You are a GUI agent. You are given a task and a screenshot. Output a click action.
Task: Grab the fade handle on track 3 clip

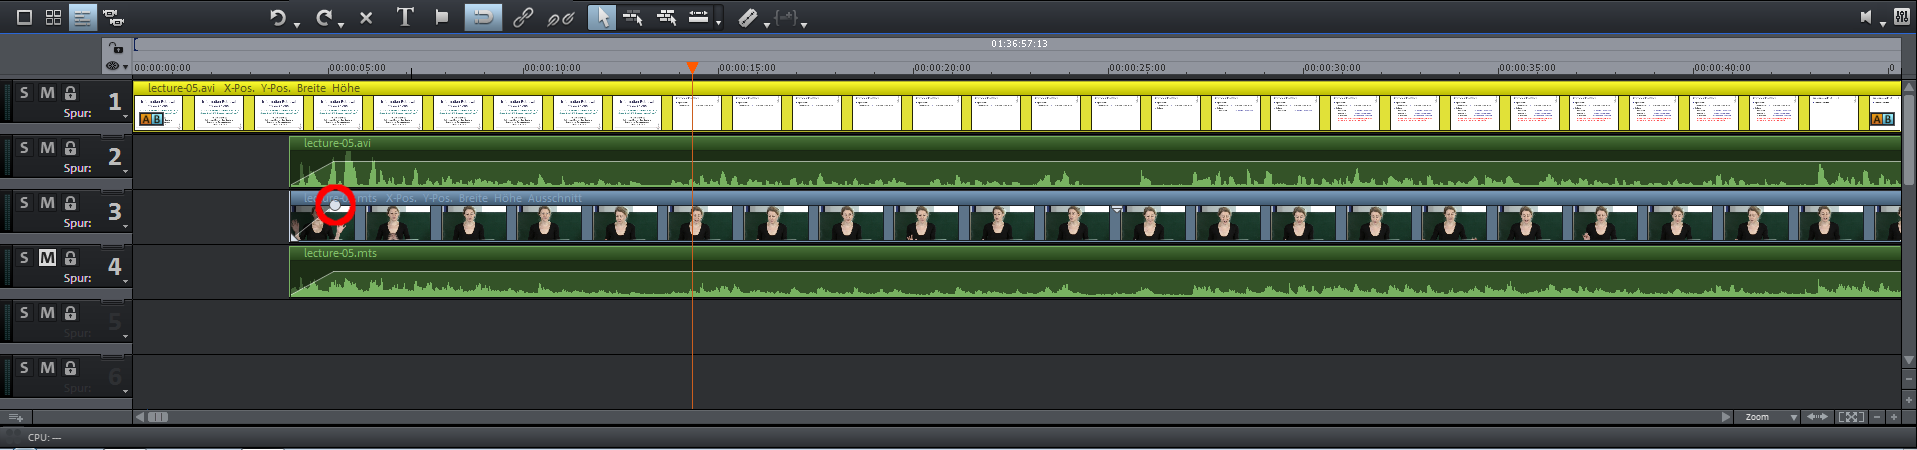335,205
